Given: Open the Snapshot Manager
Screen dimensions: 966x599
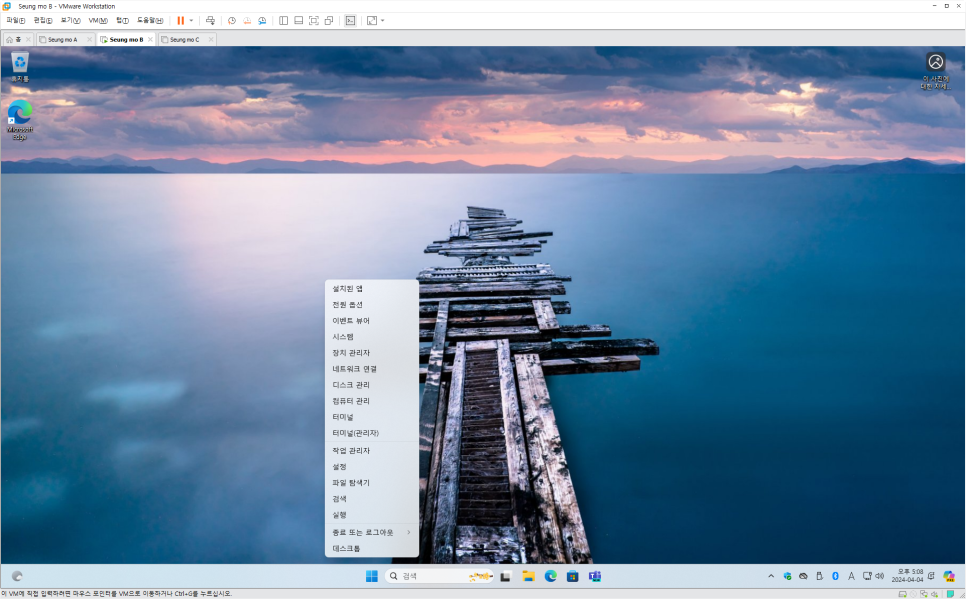Looking at the screenshot, I should (x=261, y=20).
